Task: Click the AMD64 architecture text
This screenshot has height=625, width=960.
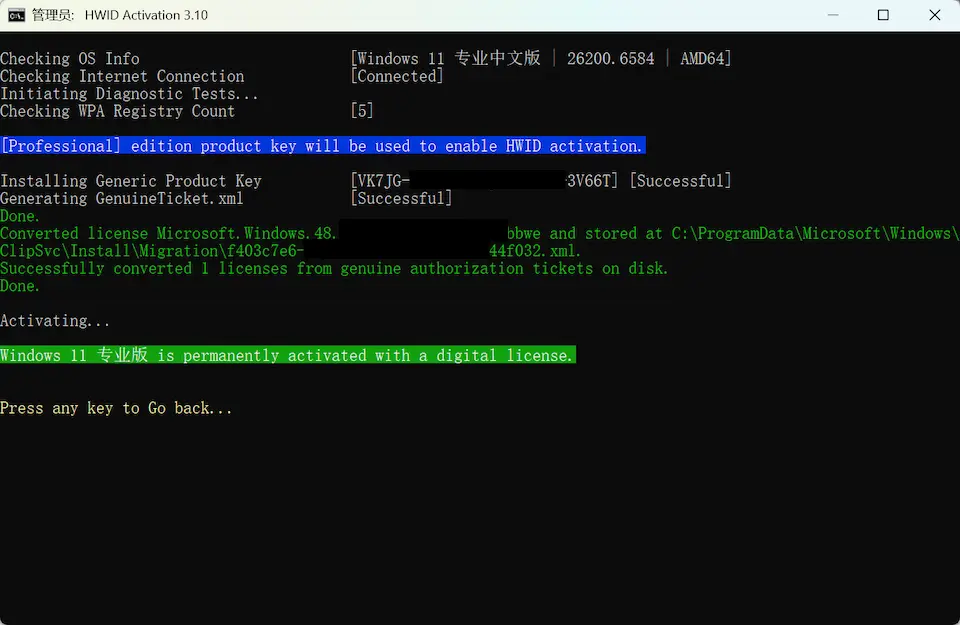Action: click(704, 59)
